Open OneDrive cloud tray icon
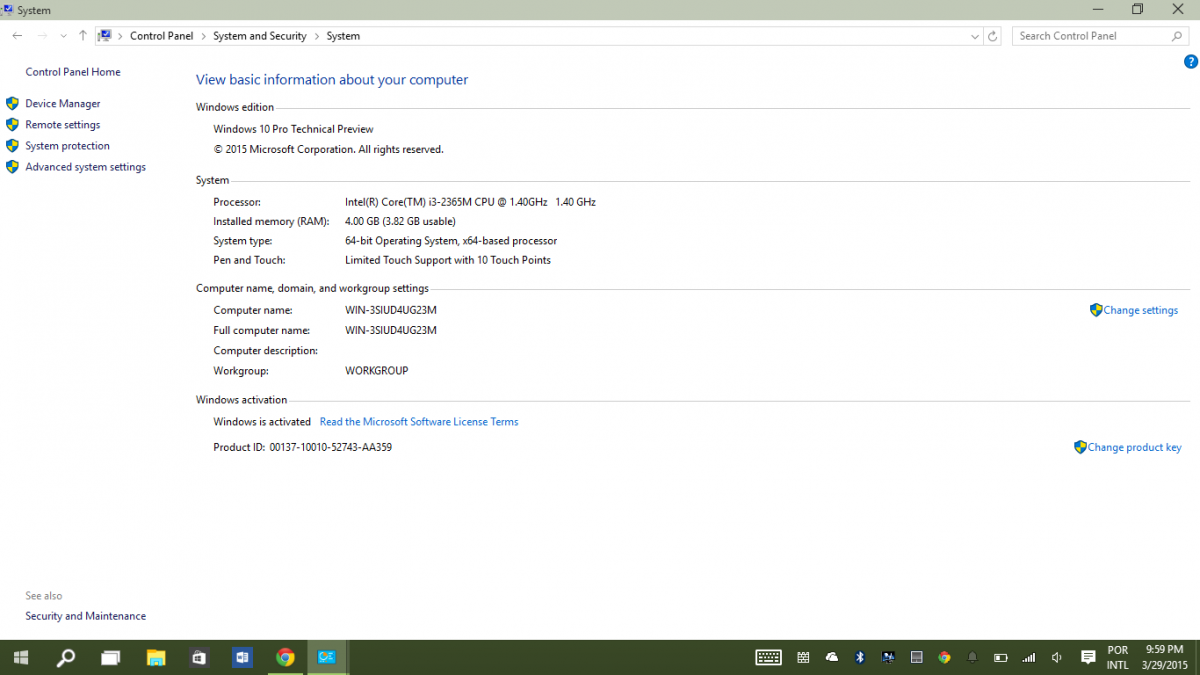 pos(832,657)
